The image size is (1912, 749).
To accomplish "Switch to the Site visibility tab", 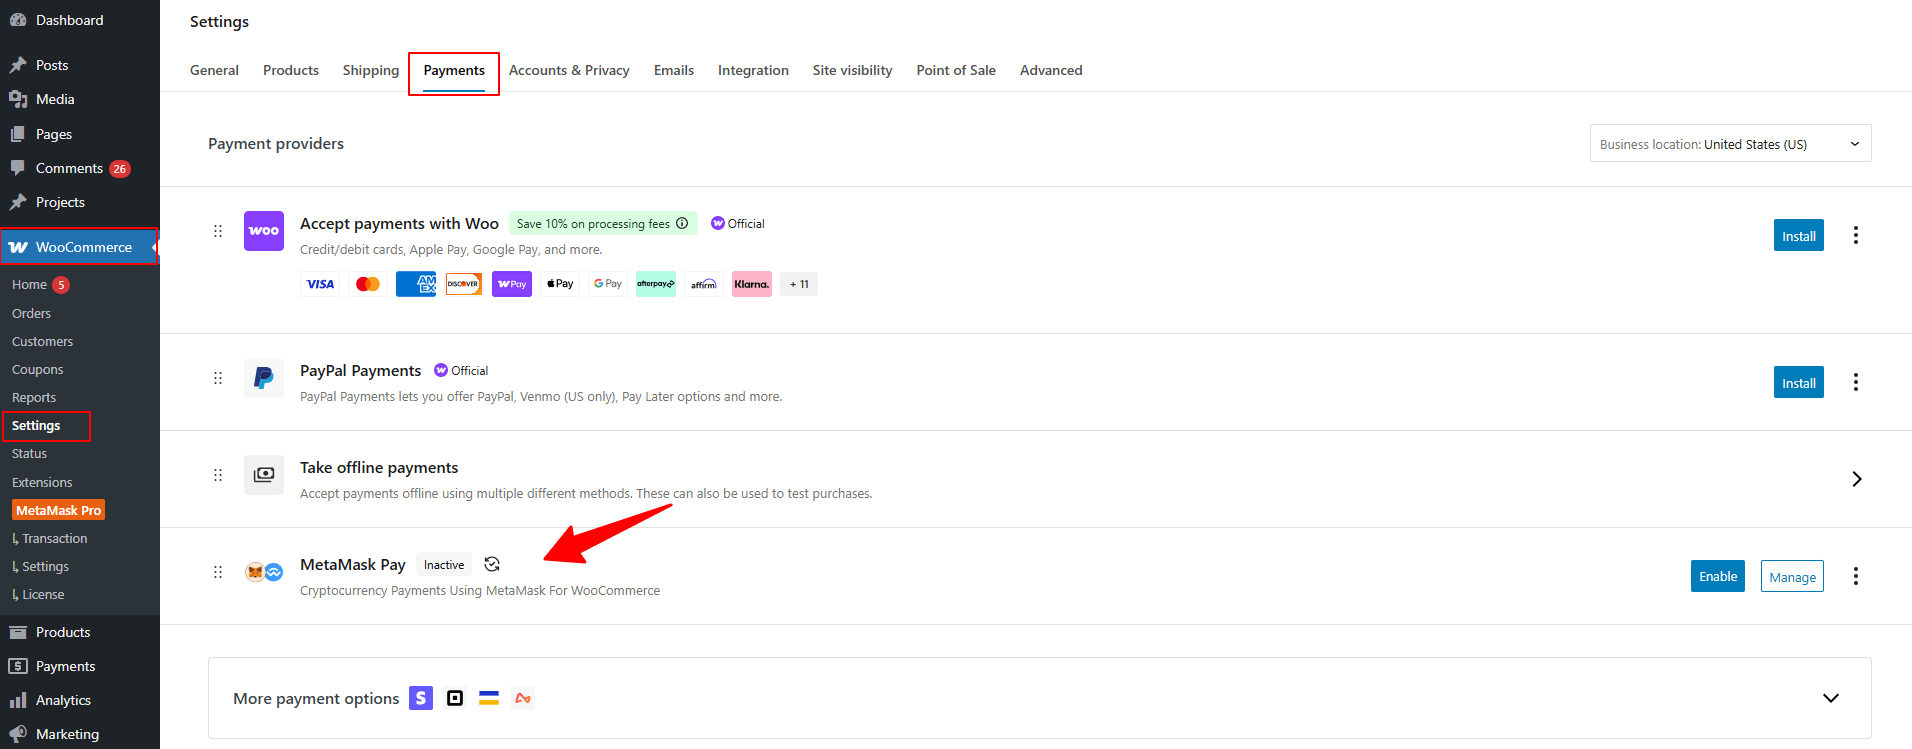I will (853, 70).
